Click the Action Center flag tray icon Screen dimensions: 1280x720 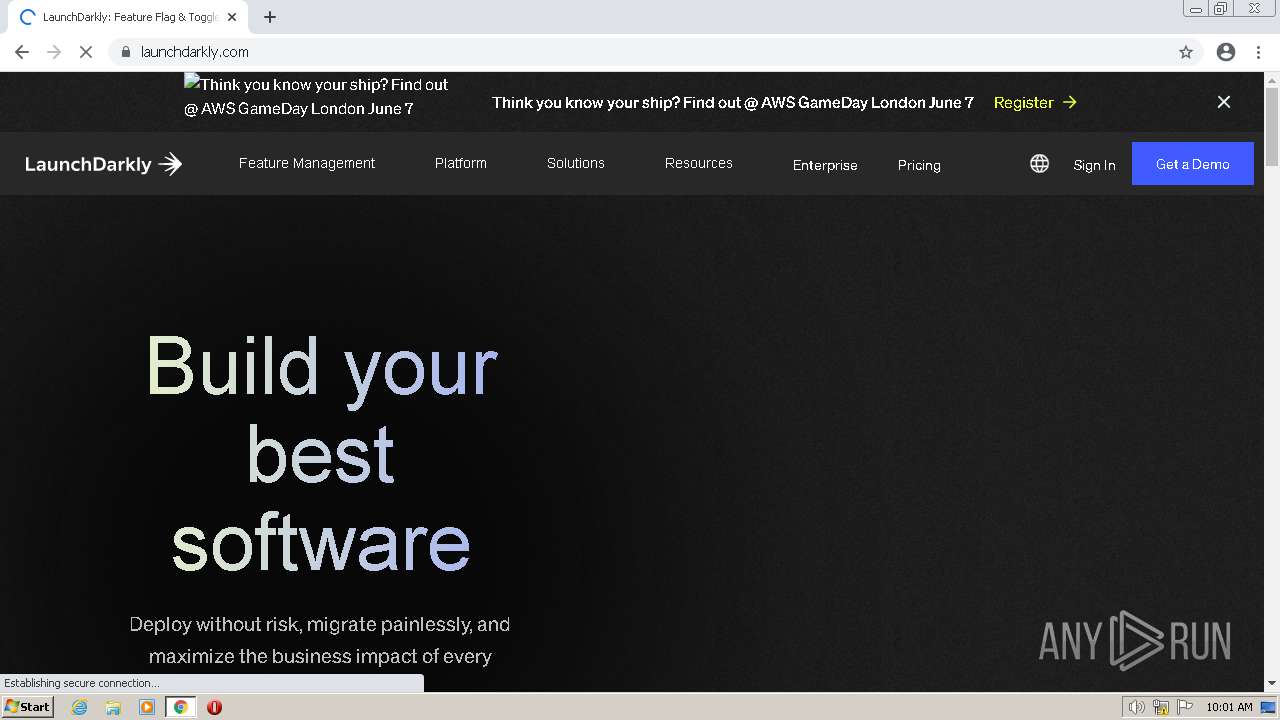(1184, 707)
